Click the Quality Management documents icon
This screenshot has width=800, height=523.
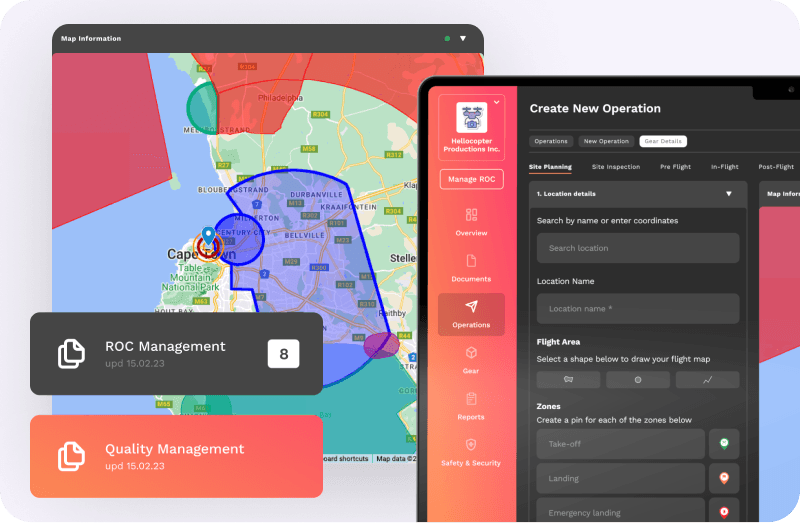[x=71, y=456]
